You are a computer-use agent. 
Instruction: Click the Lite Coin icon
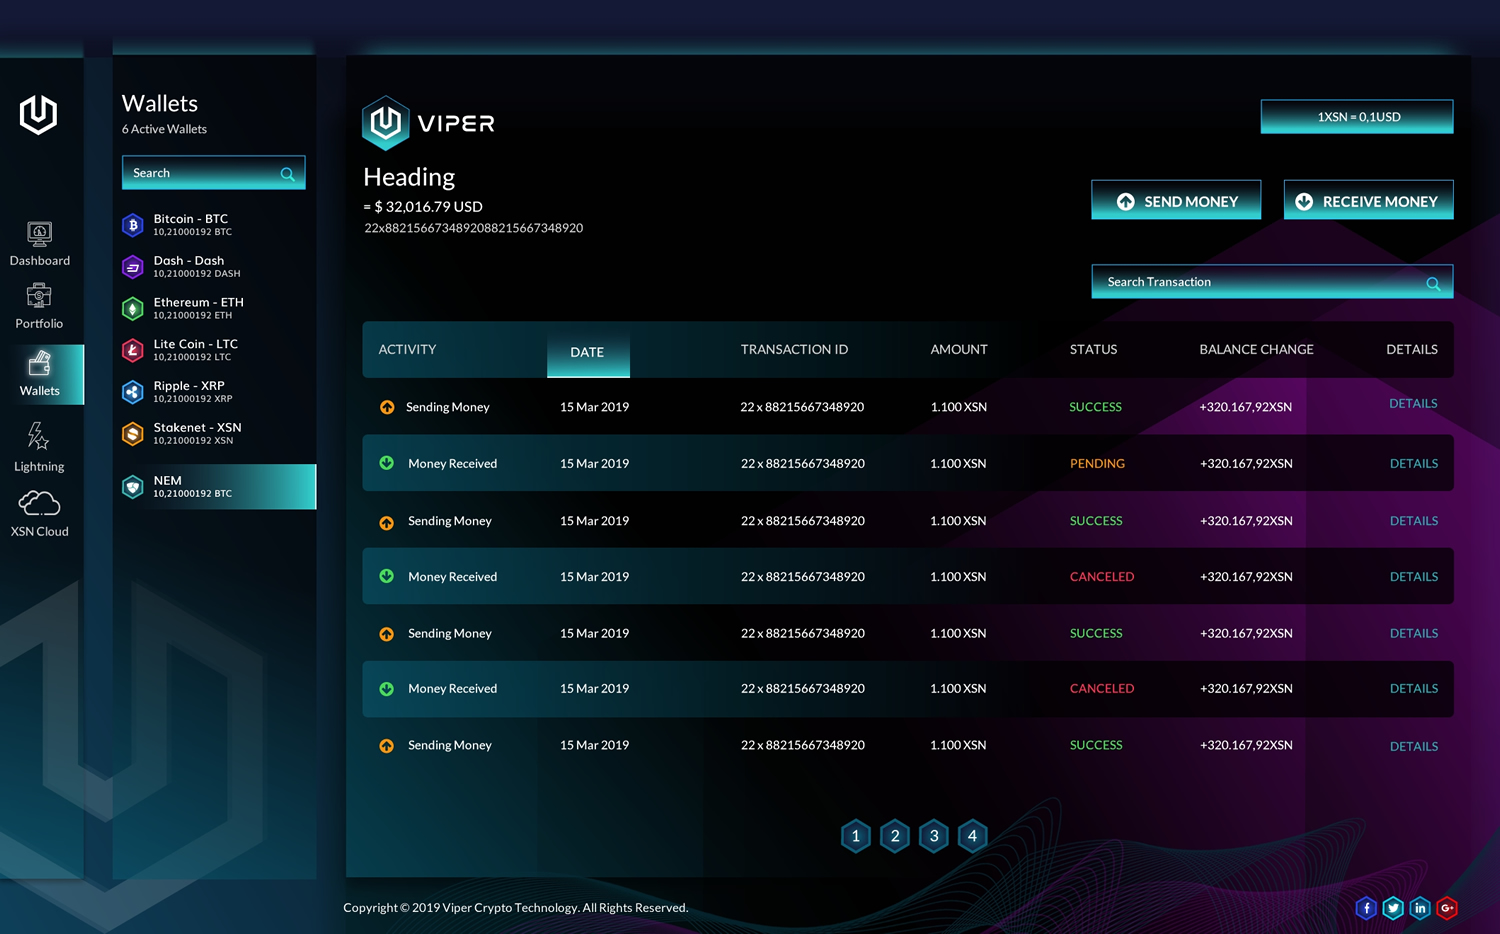(133, 350)
